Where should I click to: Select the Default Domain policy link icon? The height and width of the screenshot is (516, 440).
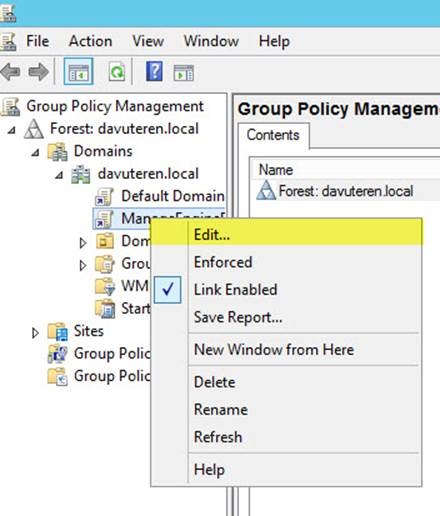[104, 196]
